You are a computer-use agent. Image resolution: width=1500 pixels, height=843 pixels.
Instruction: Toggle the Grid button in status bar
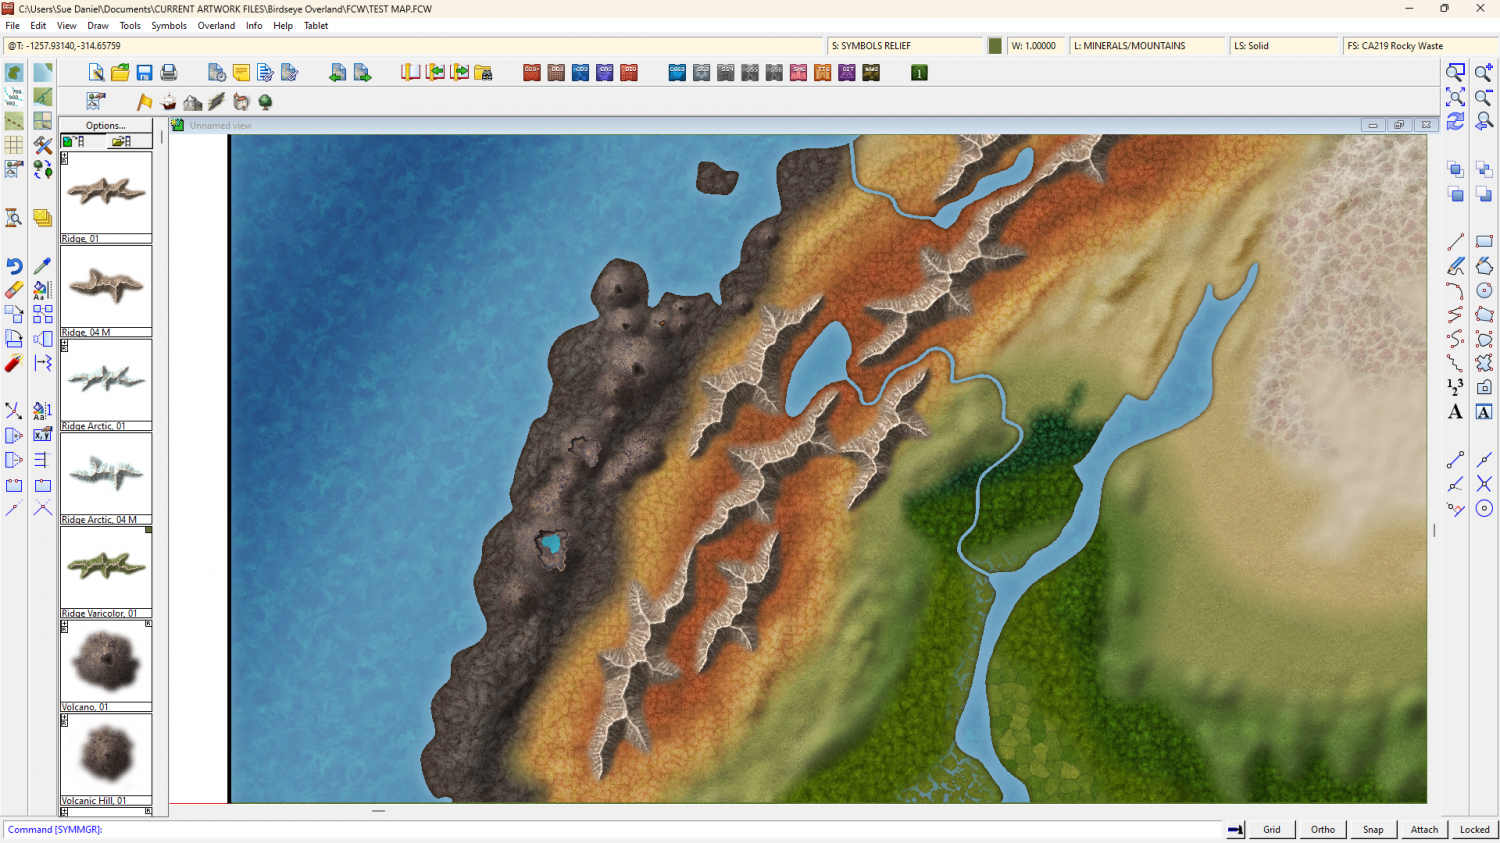click(x=1271, y=829)
